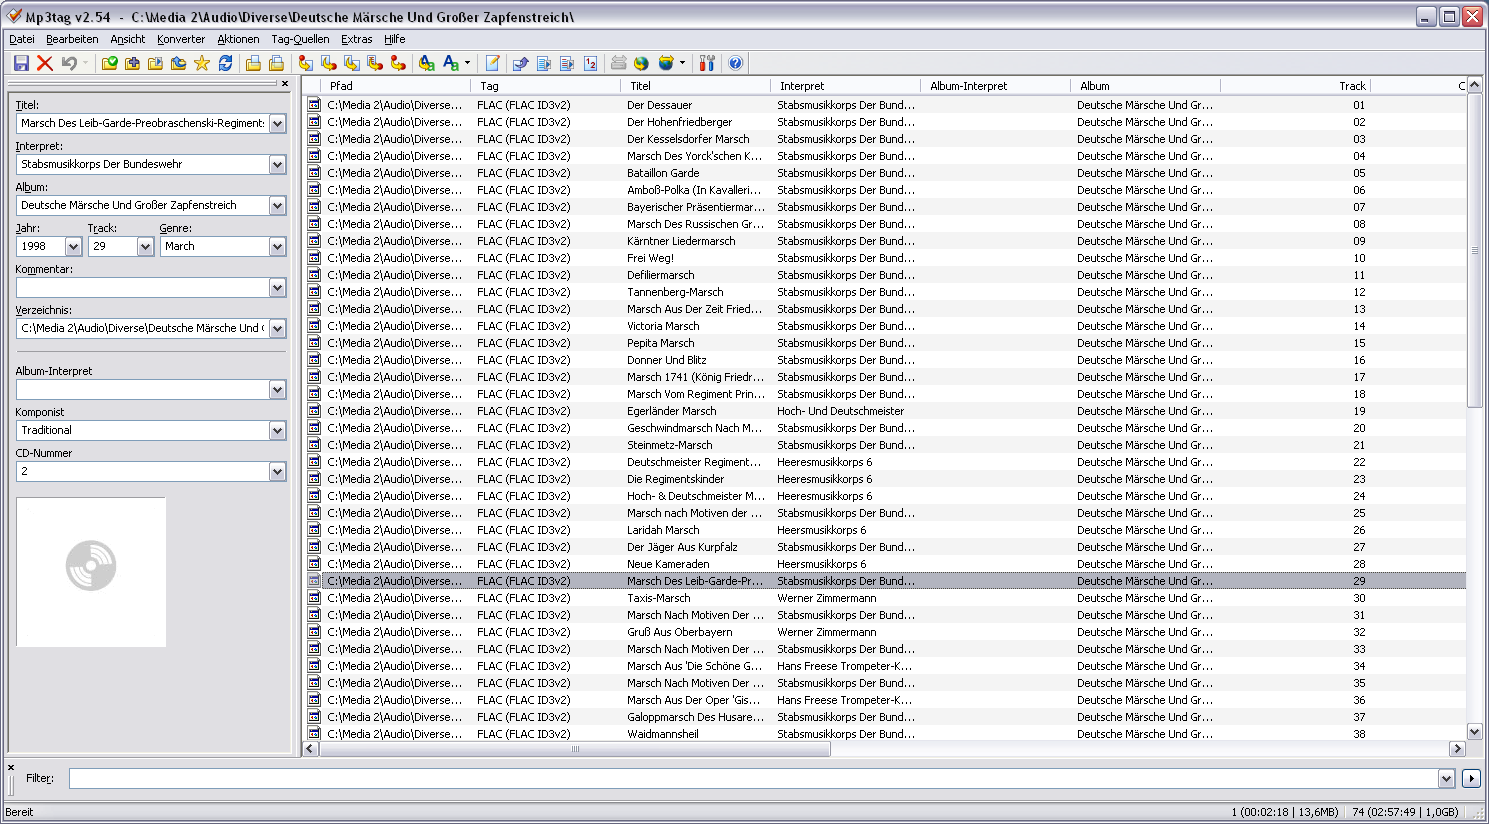The height and width of the screenshot is (824, 1489).
Task: Expand the CD-Nummer dropdown
Action: (277, 471)
